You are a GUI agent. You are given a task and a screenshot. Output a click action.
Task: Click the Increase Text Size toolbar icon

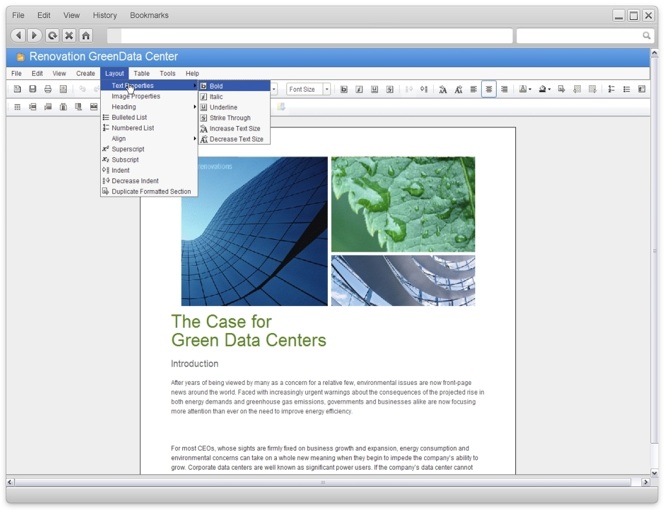tap(443, 89)
